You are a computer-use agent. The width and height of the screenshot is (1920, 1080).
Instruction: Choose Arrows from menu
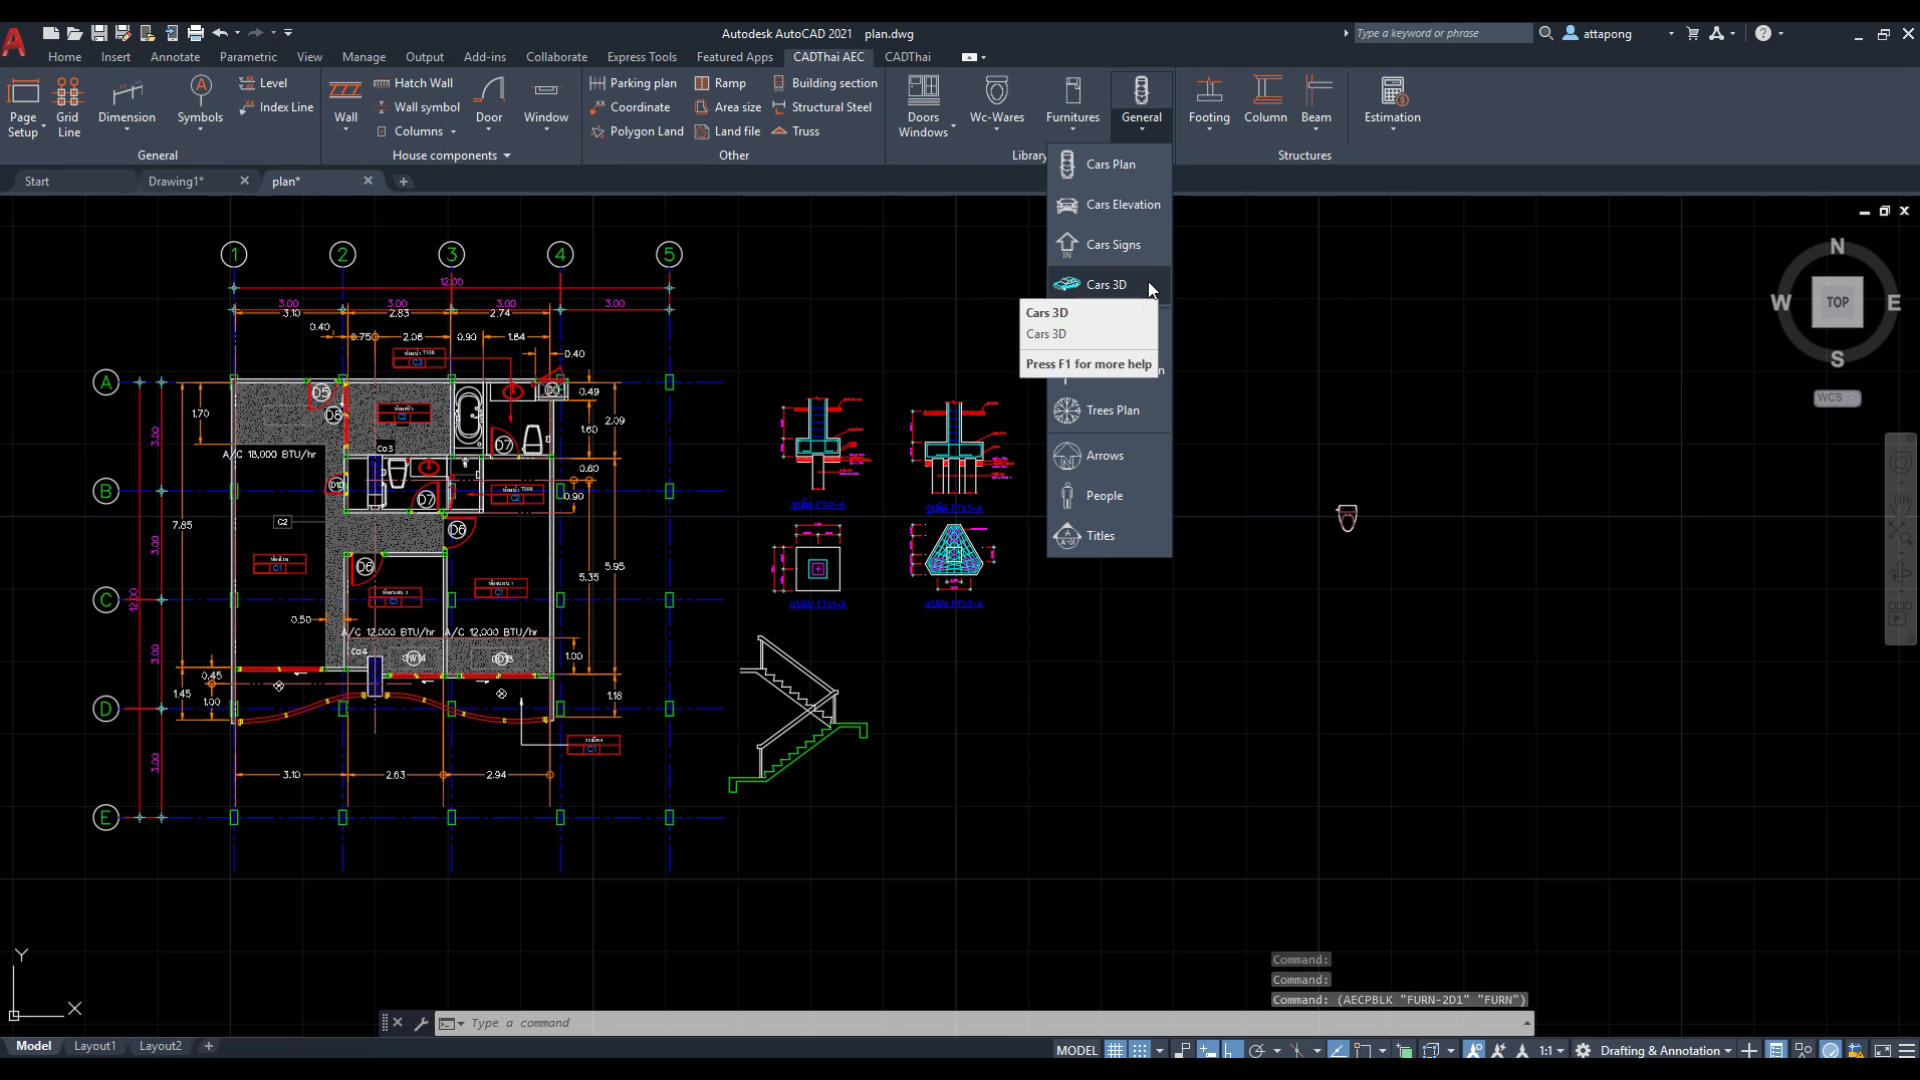1109,456
